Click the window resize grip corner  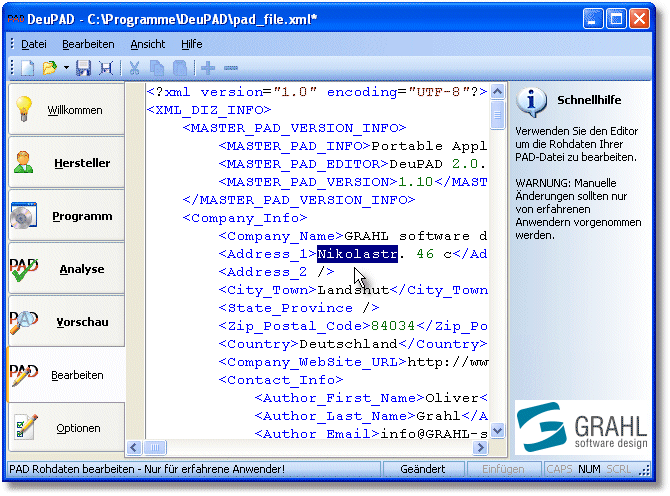pos(645,470)
